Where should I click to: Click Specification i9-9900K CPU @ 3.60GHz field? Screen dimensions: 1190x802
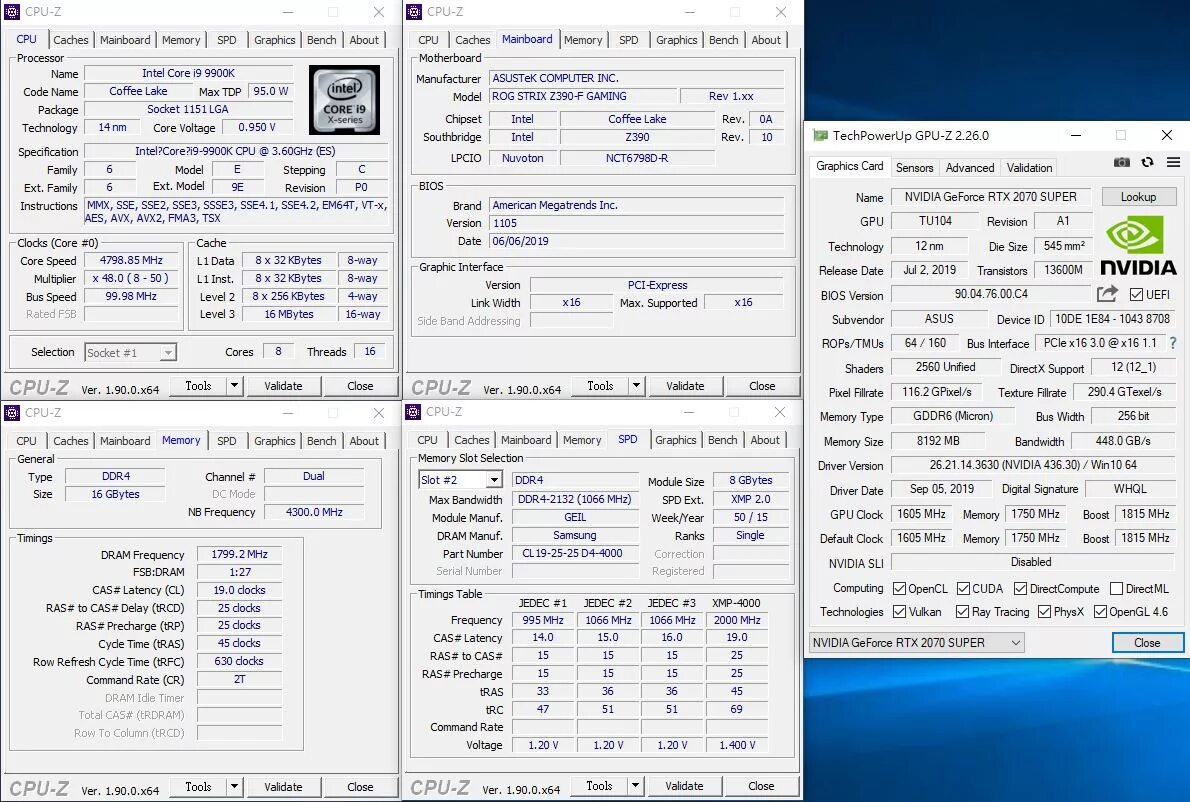[x=235, y=151]
